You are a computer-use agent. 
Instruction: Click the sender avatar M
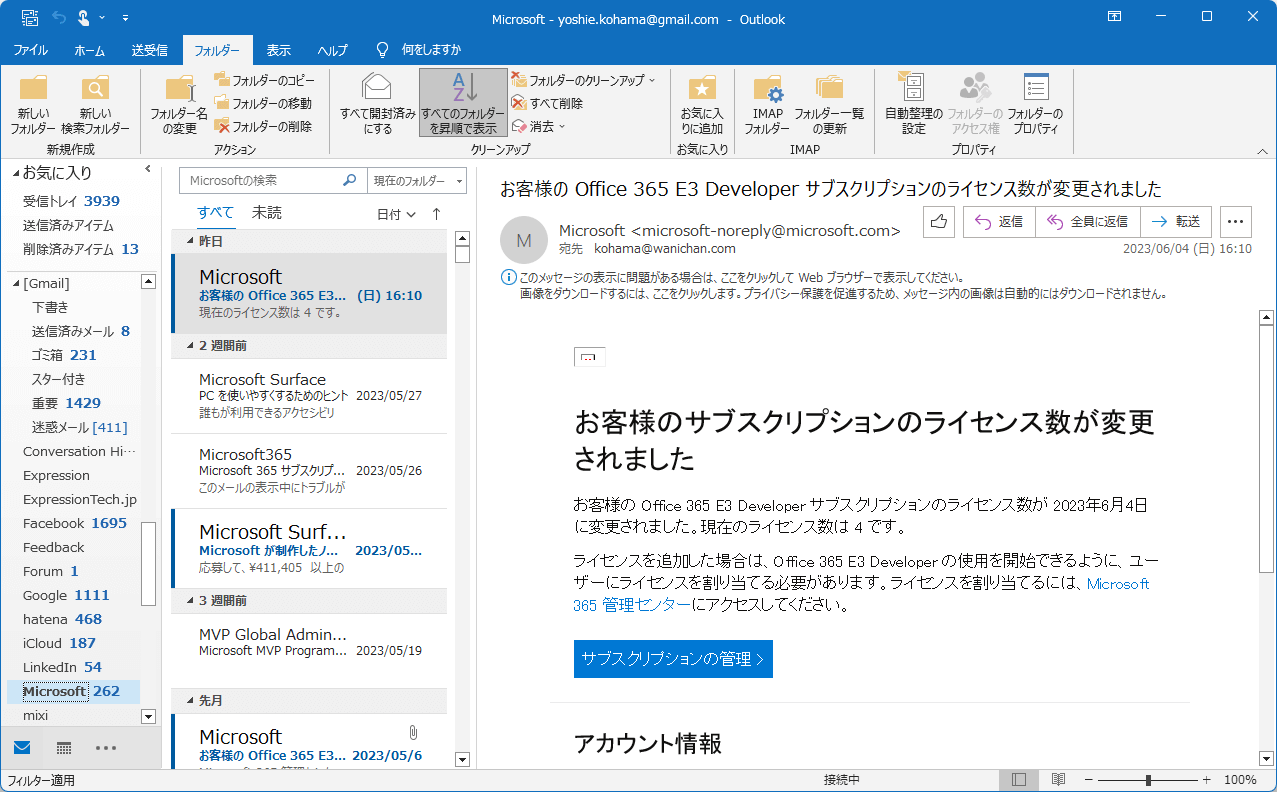click(x=524, y=240)
